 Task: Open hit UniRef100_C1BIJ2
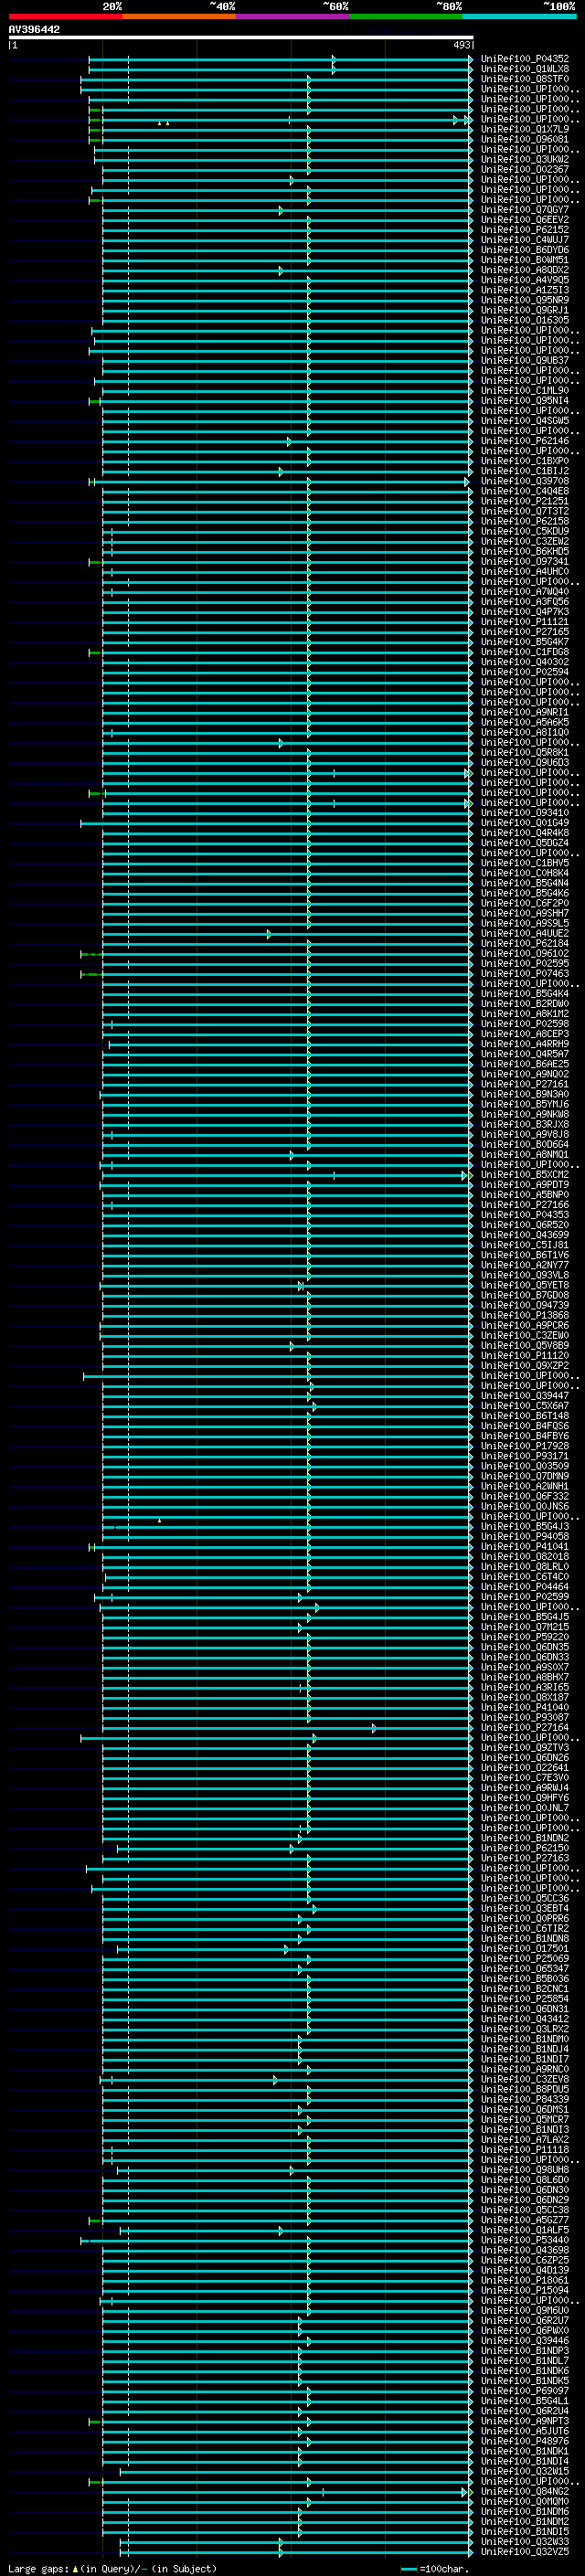click(x=525, y=471)
